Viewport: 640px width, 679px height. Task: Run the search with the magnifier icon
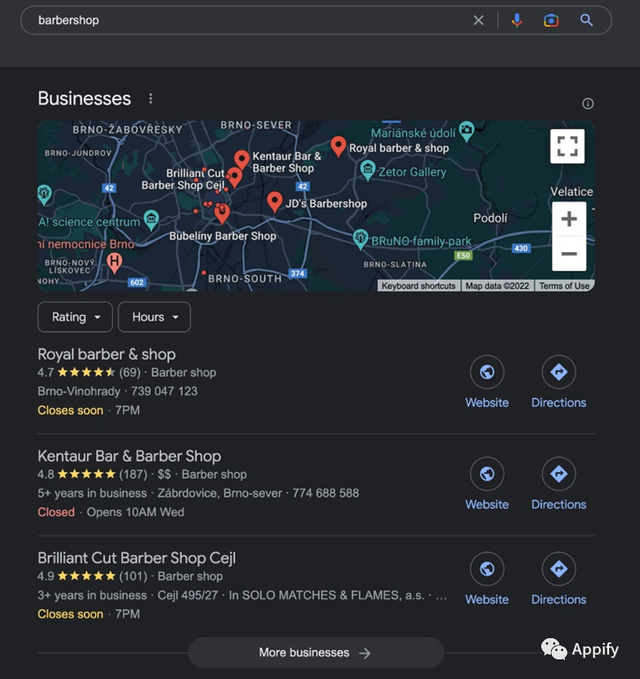coord(586,20)
